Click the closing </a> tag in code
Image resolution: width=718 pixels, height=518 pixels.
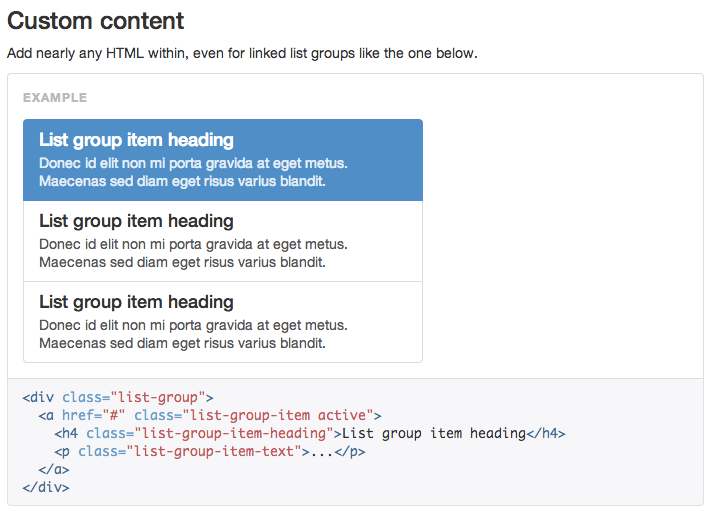coord(54,469)
